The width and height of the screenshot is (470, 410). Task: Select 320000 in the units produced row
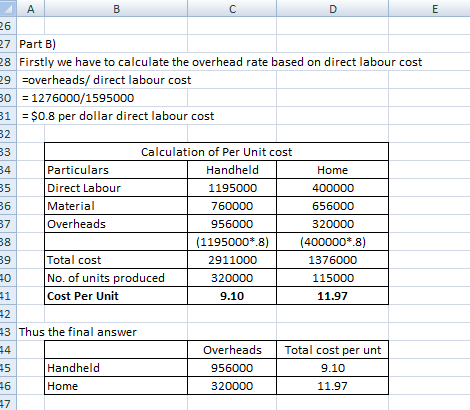(x=232, y=278)
